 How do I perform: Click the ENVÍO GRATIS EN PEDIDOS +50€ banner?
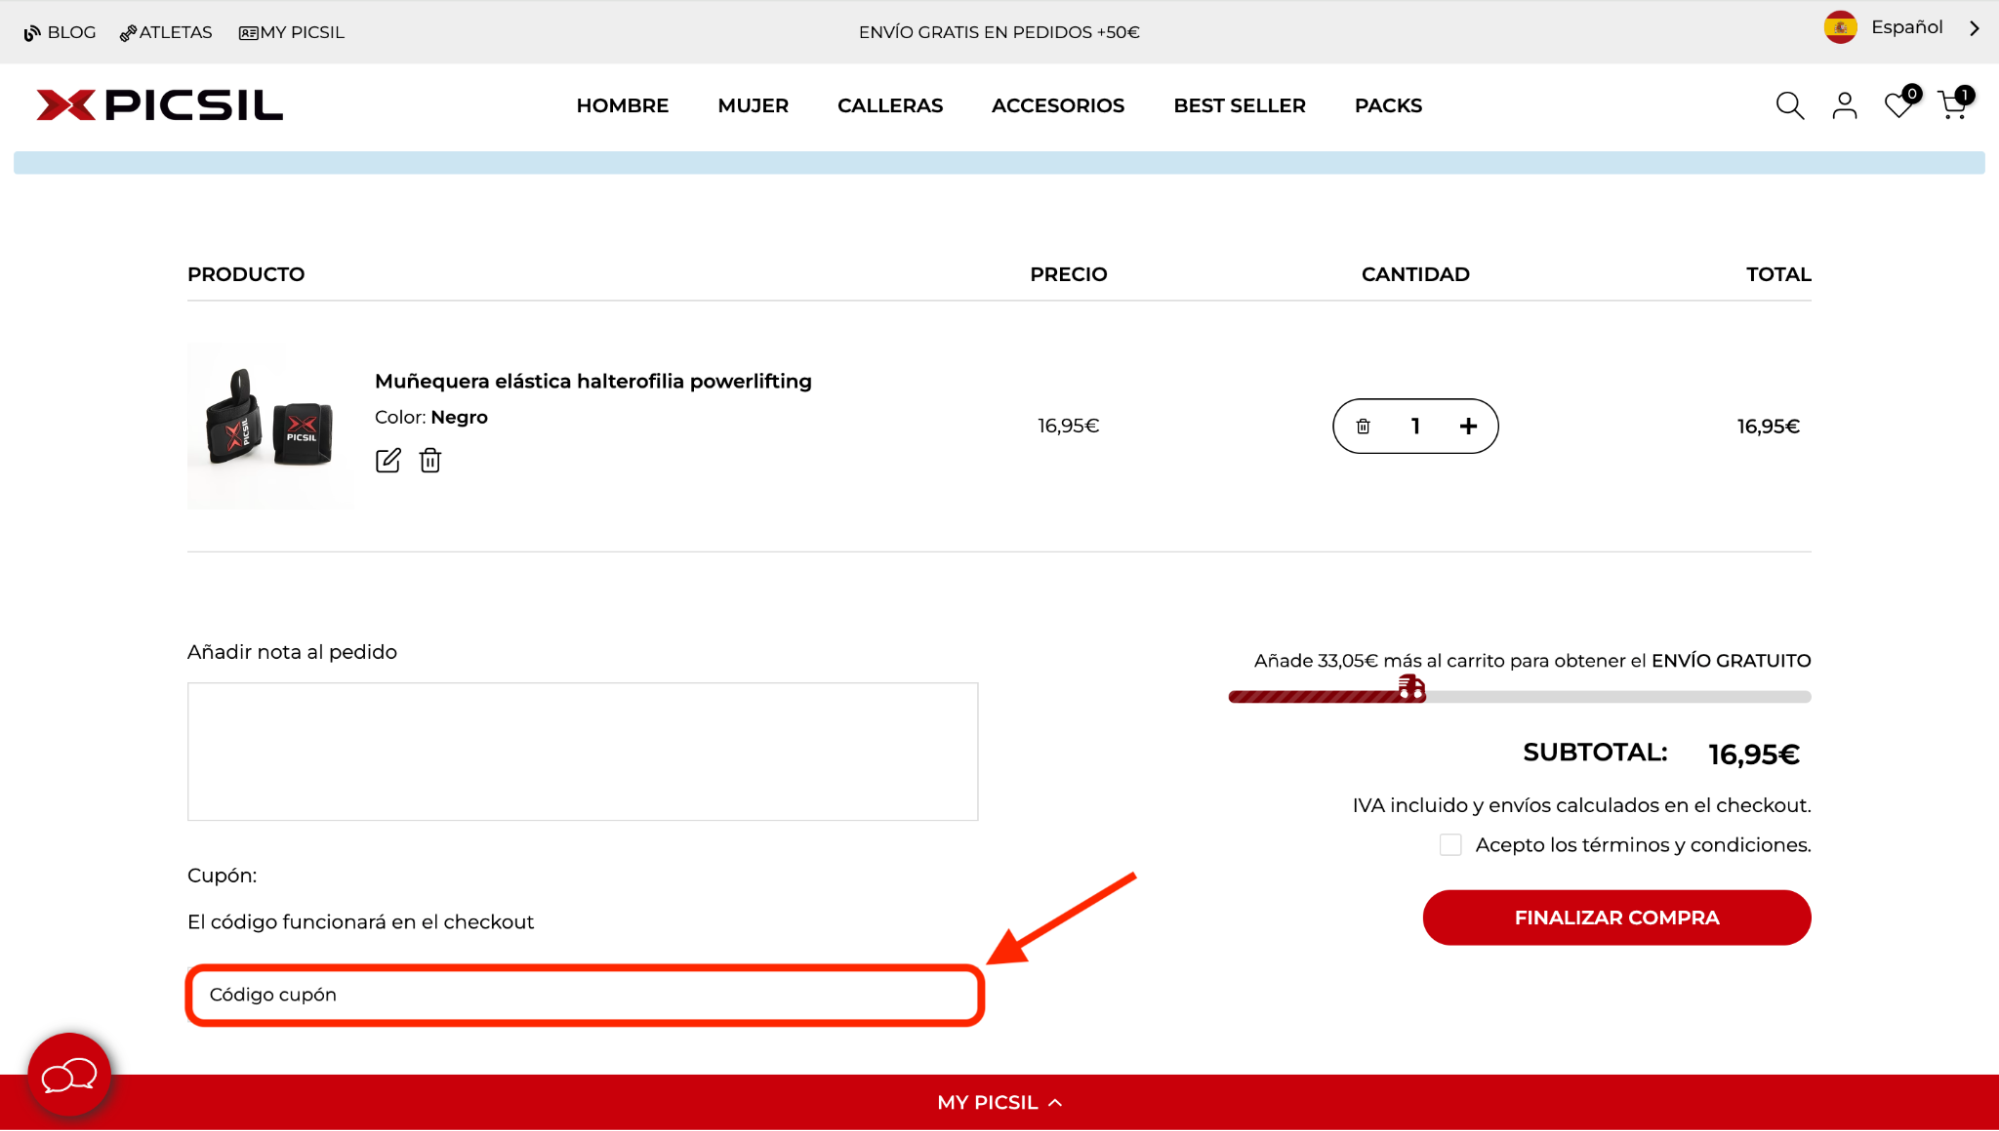pos(999,32)
